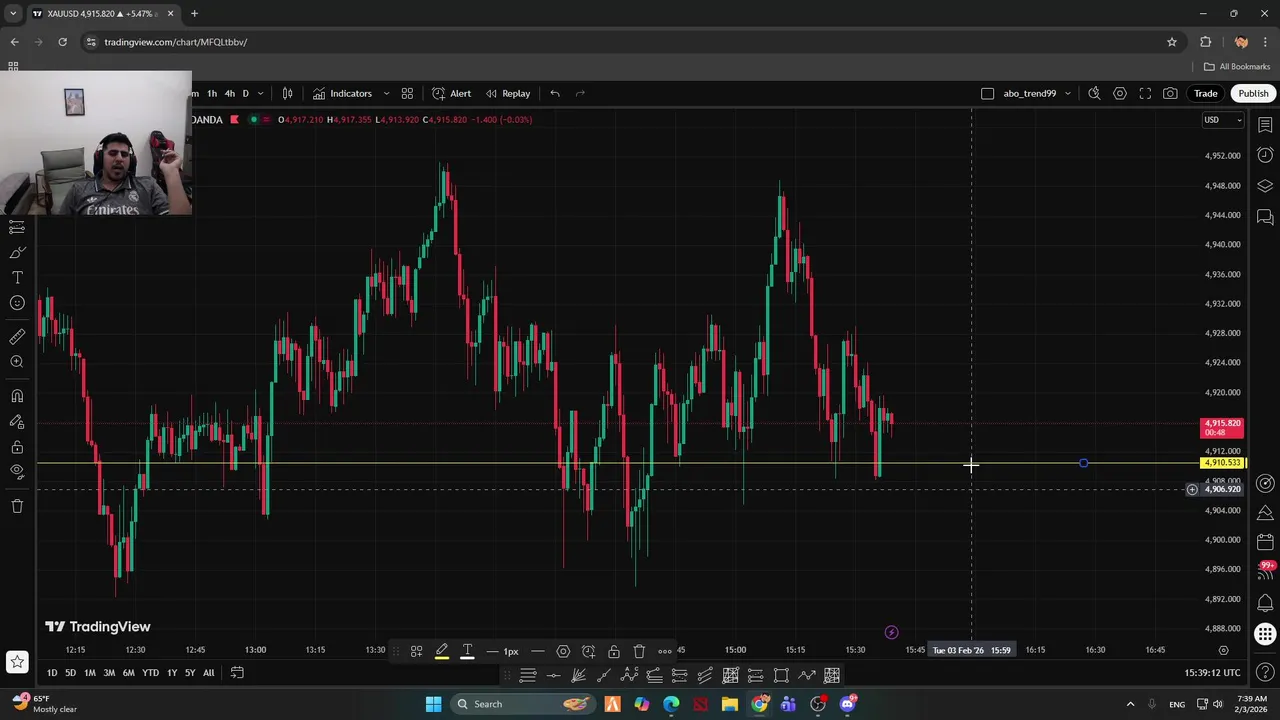
Task: Create an Alert from the top toolbar
Action: pyautogui.click(x=451, y=93)
